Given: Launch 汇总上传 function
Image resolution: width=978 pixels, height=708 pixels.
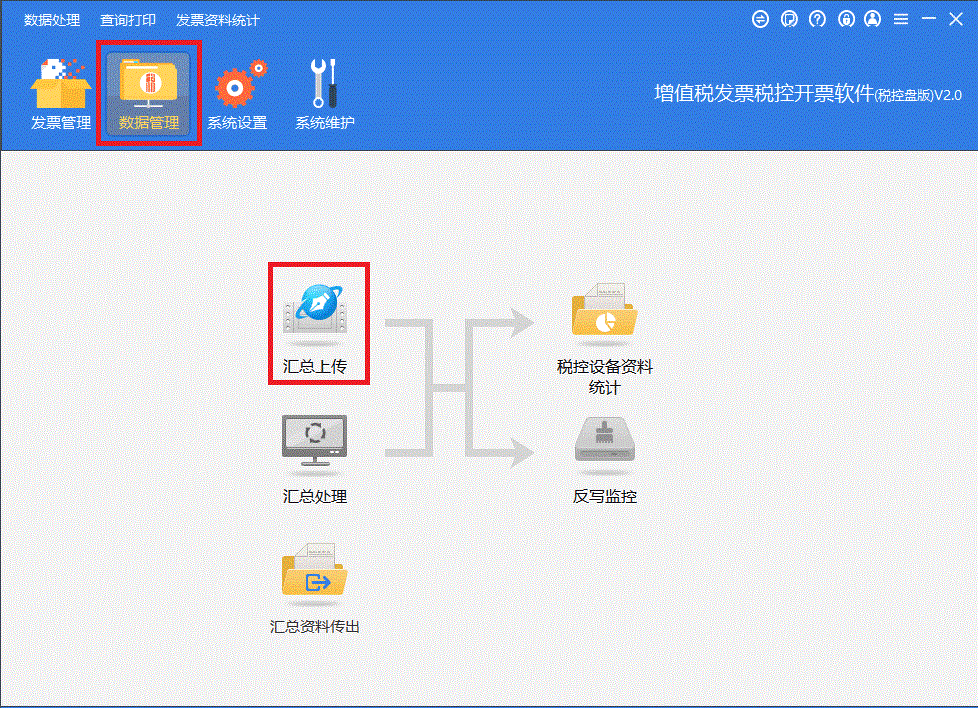Looking at the screenshot, I should tap(315, 327).
